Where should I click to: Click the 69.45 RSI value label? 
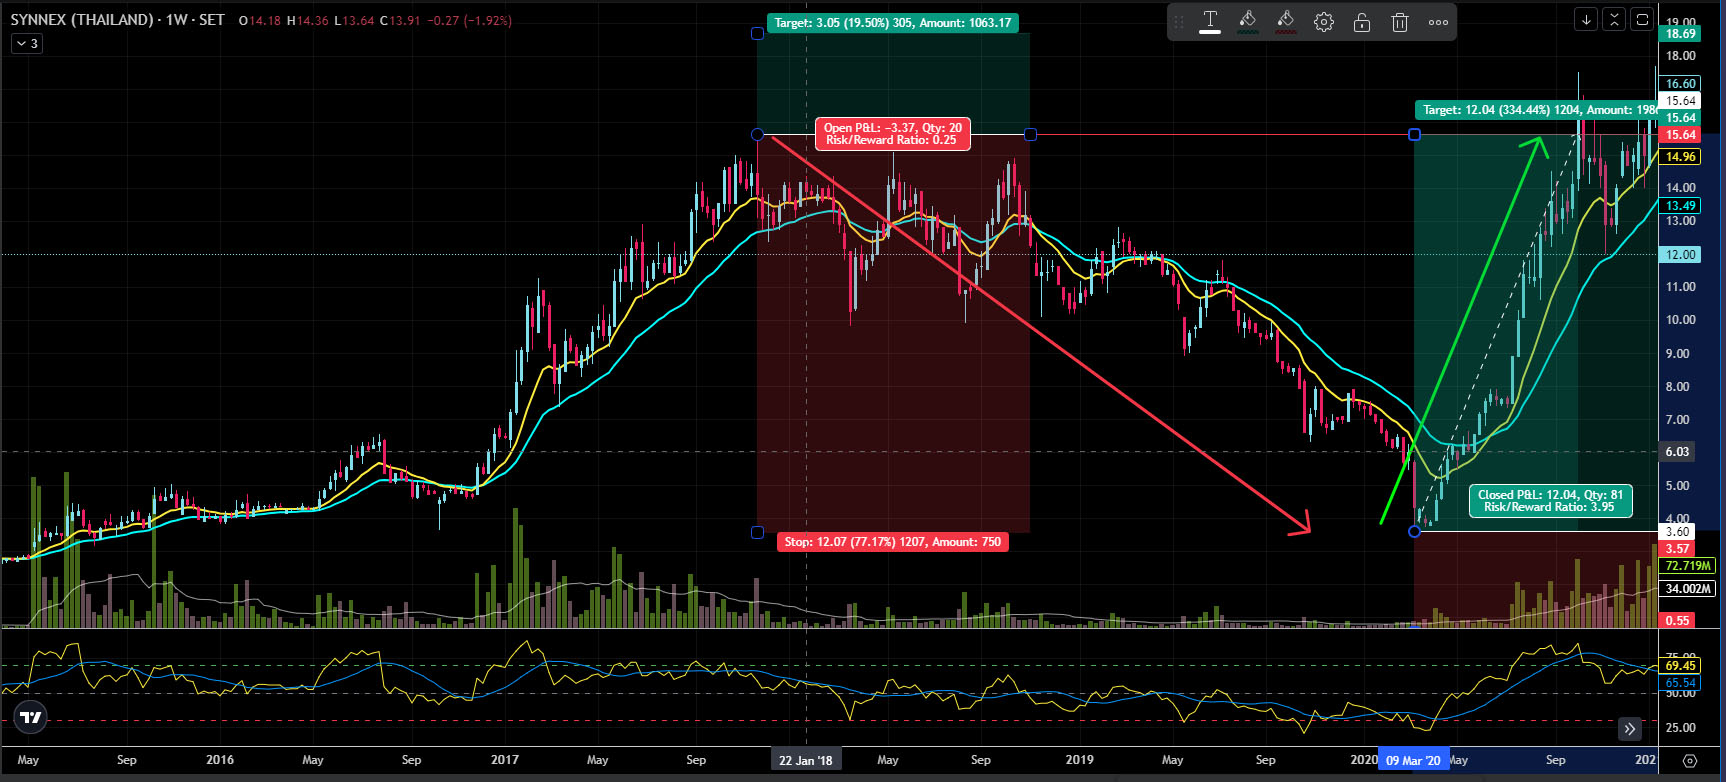tap(1680, 666)
